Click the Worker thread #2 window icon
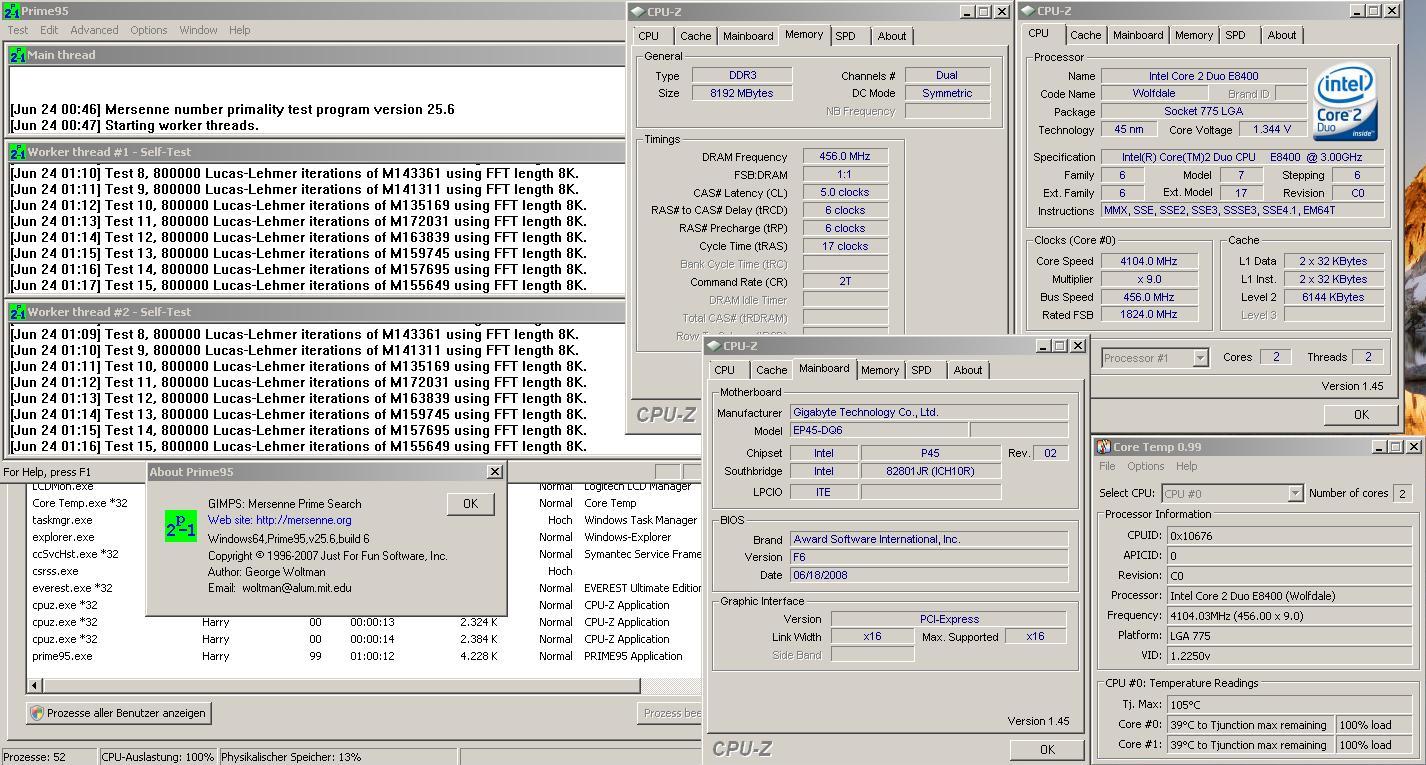This screenshot has height=765, width=1426. (18, 312)
